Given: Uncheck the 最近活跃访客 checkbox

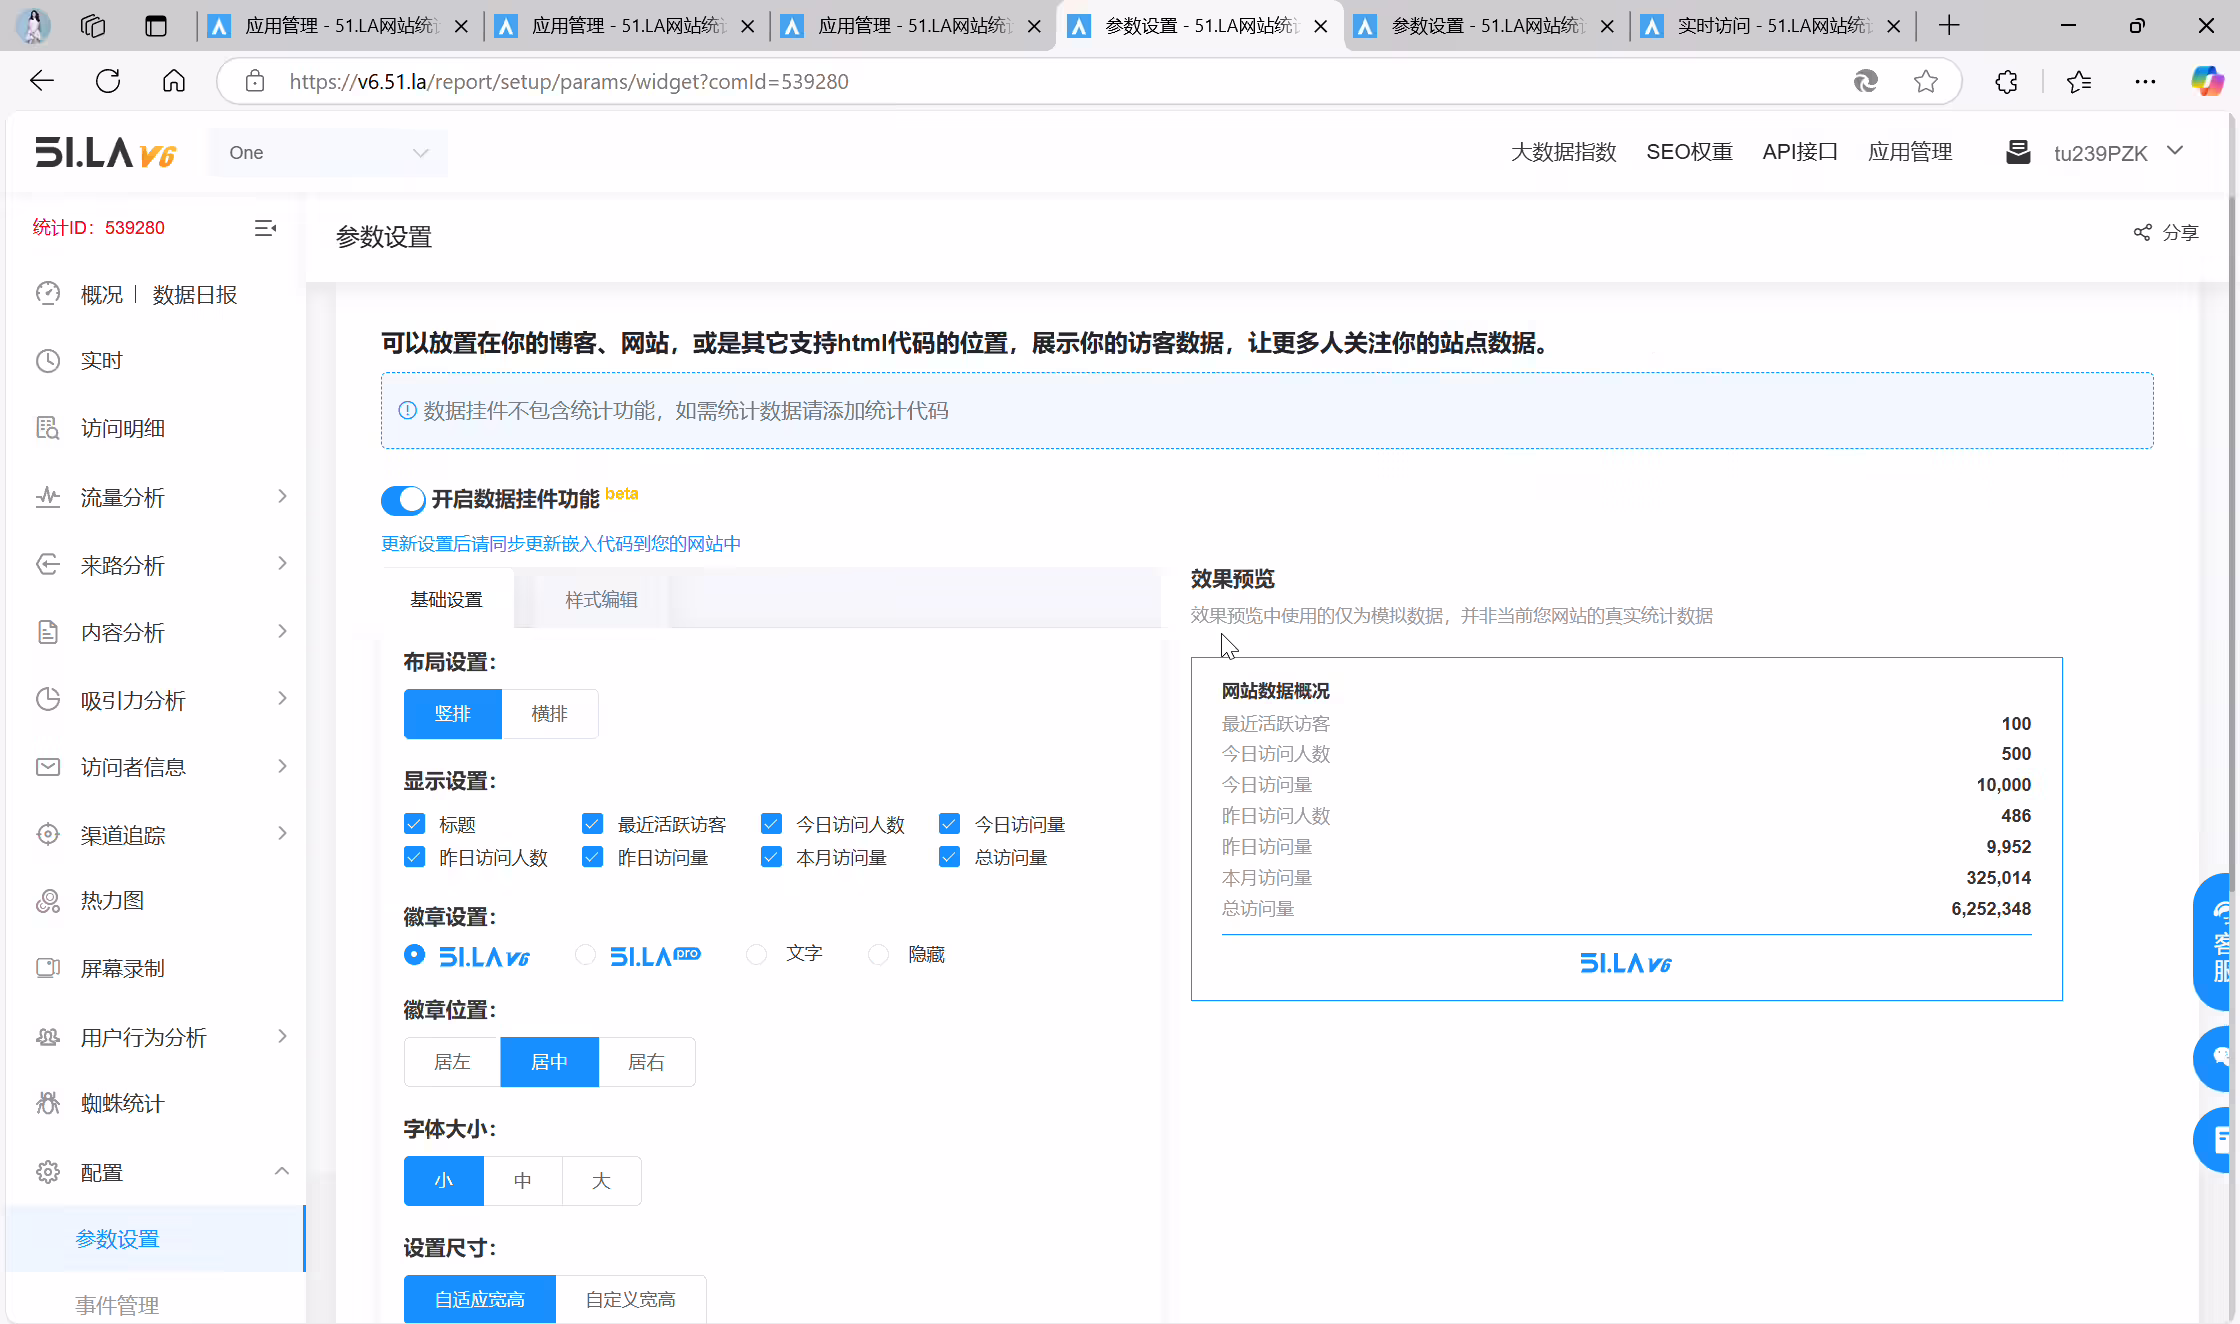Looking at the screenshot, I should tap(592, 824).
